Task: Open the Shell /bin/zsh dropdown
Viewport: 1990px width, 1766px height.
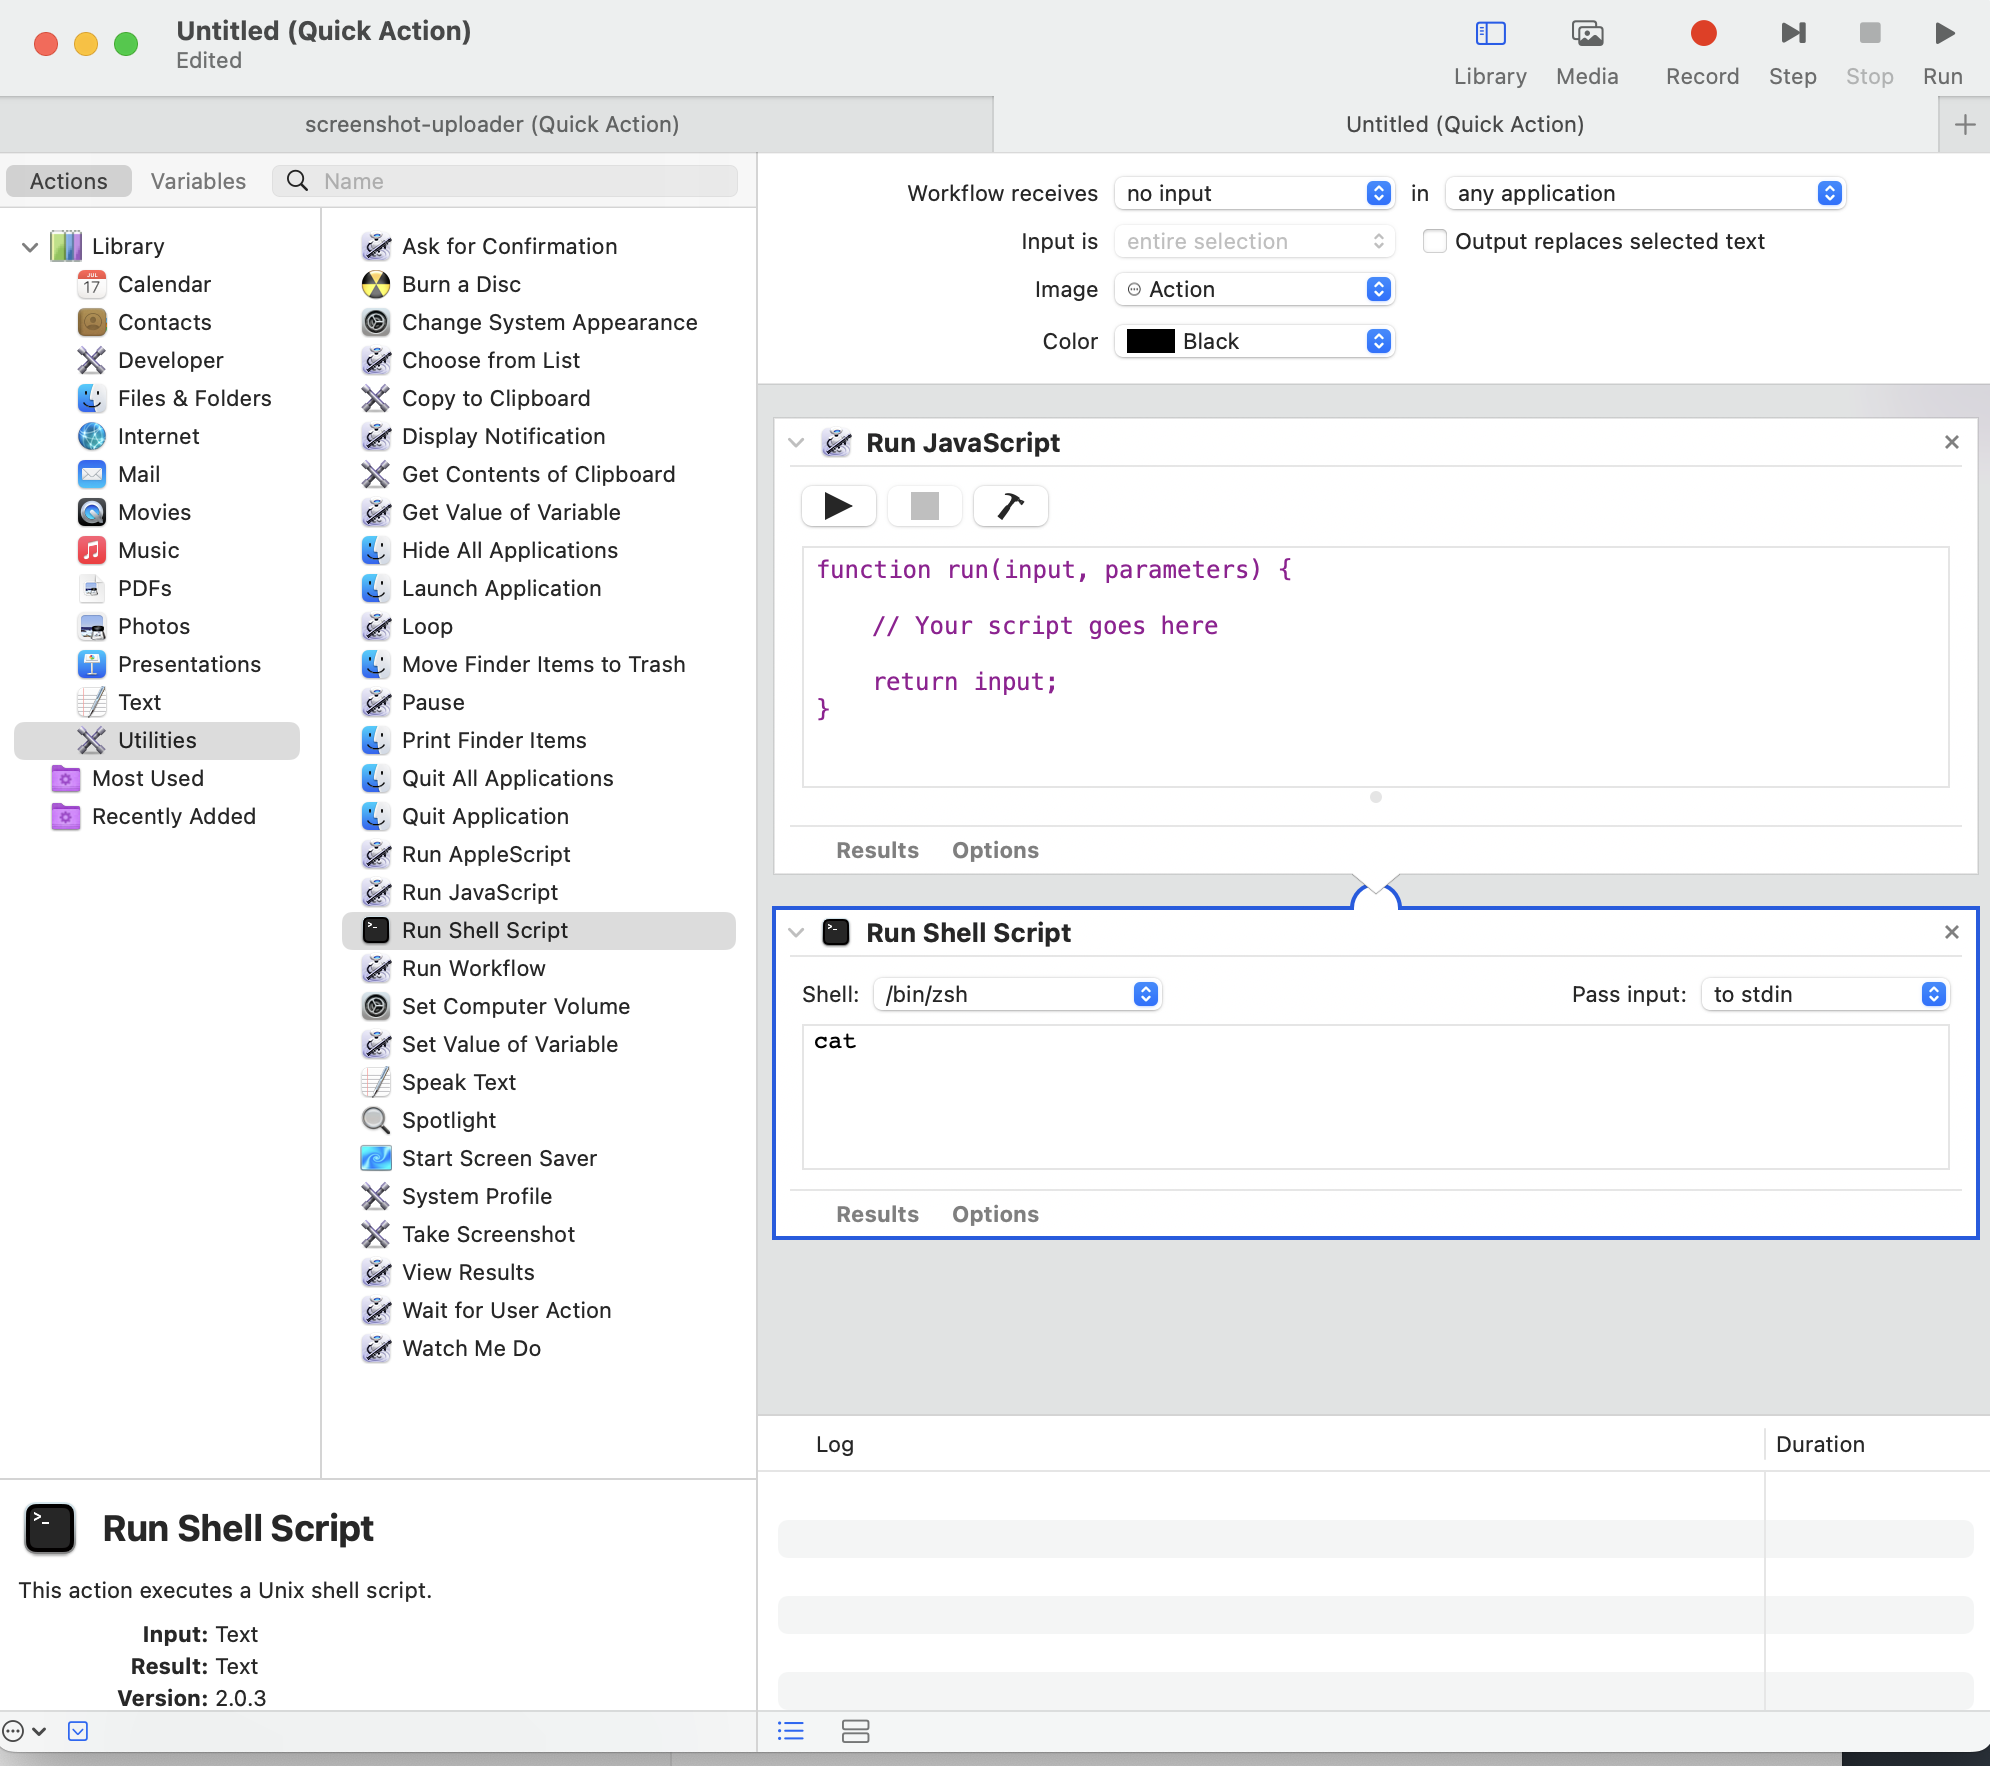Action: [1016, 994]
